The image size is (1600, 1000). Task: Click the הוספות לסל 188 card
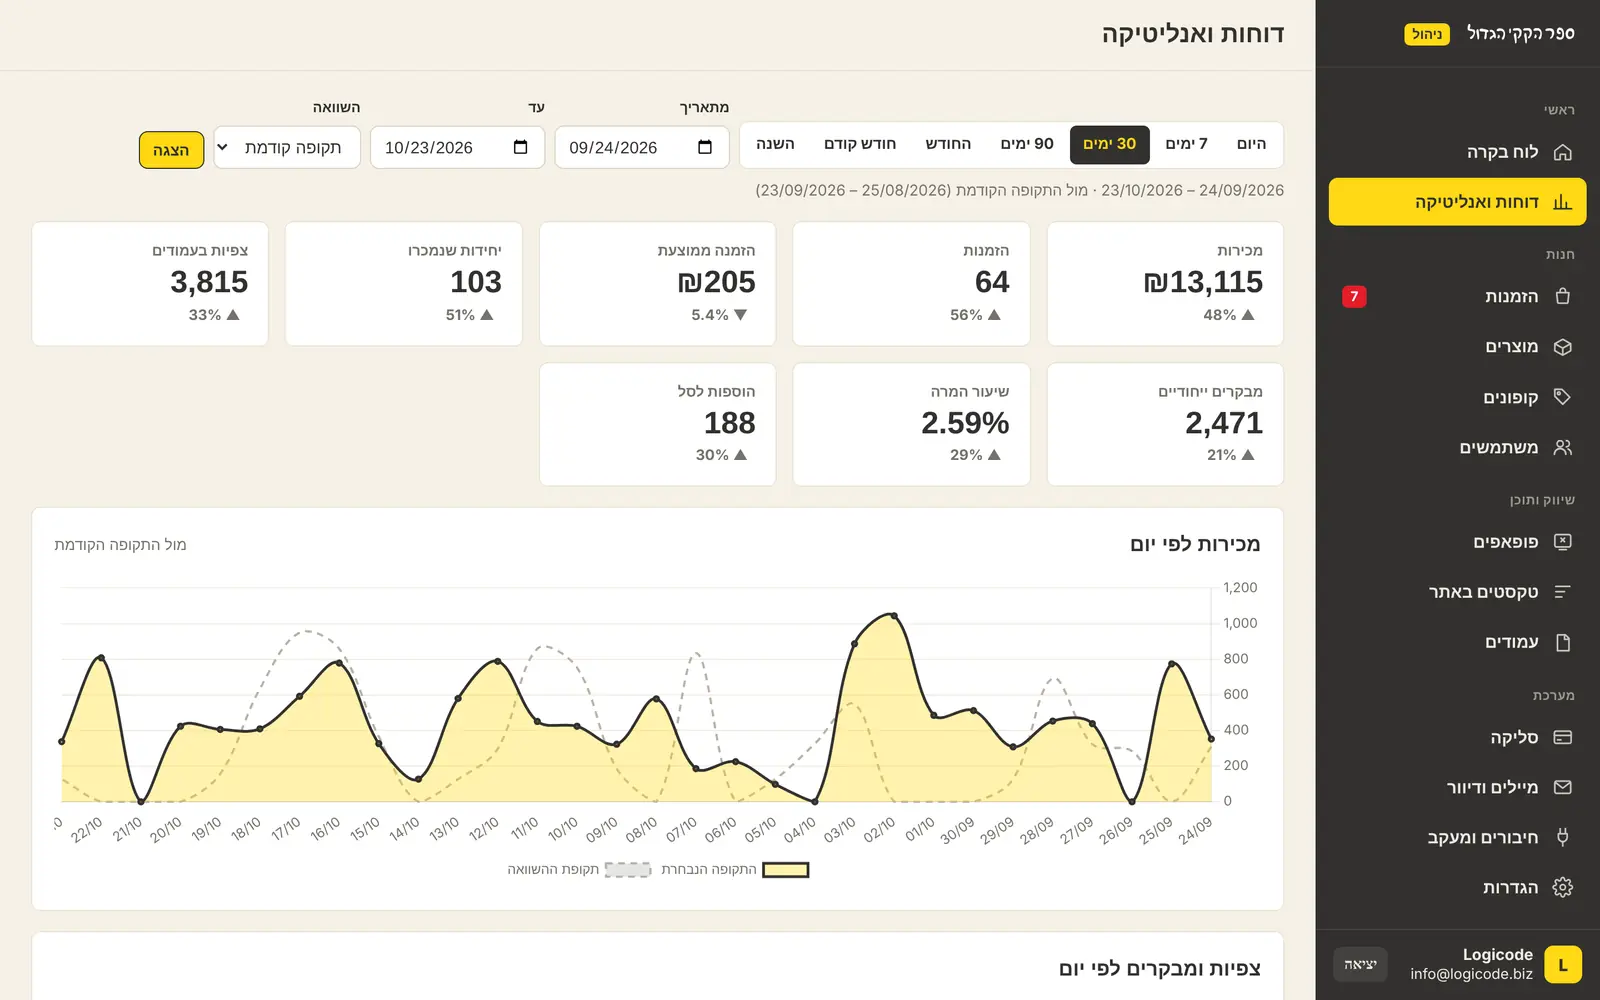click(658, 424)
